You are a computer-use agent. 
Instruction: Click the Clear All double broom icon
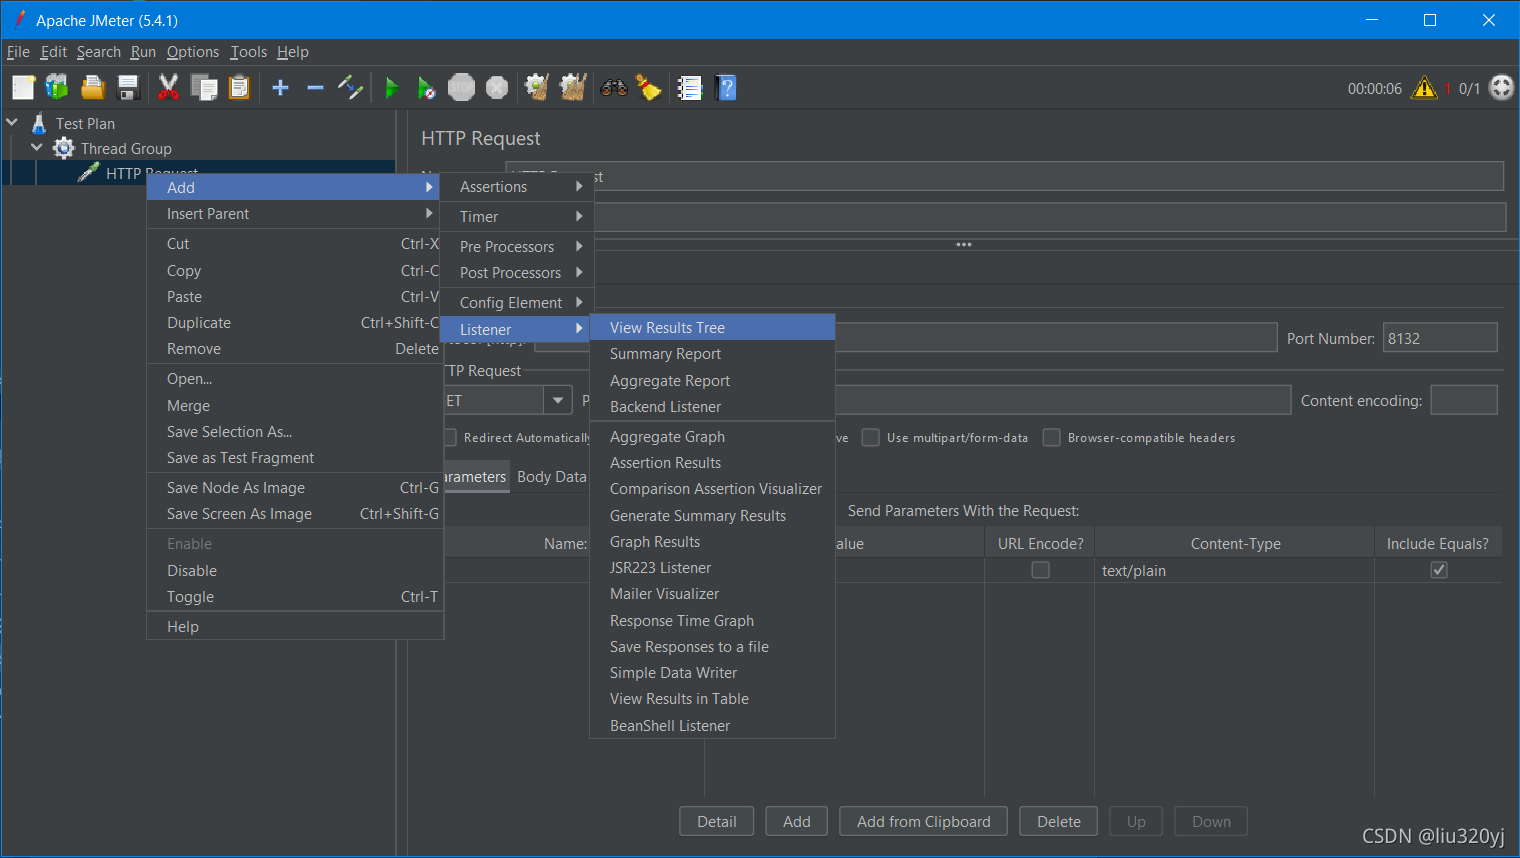[573, 88]
